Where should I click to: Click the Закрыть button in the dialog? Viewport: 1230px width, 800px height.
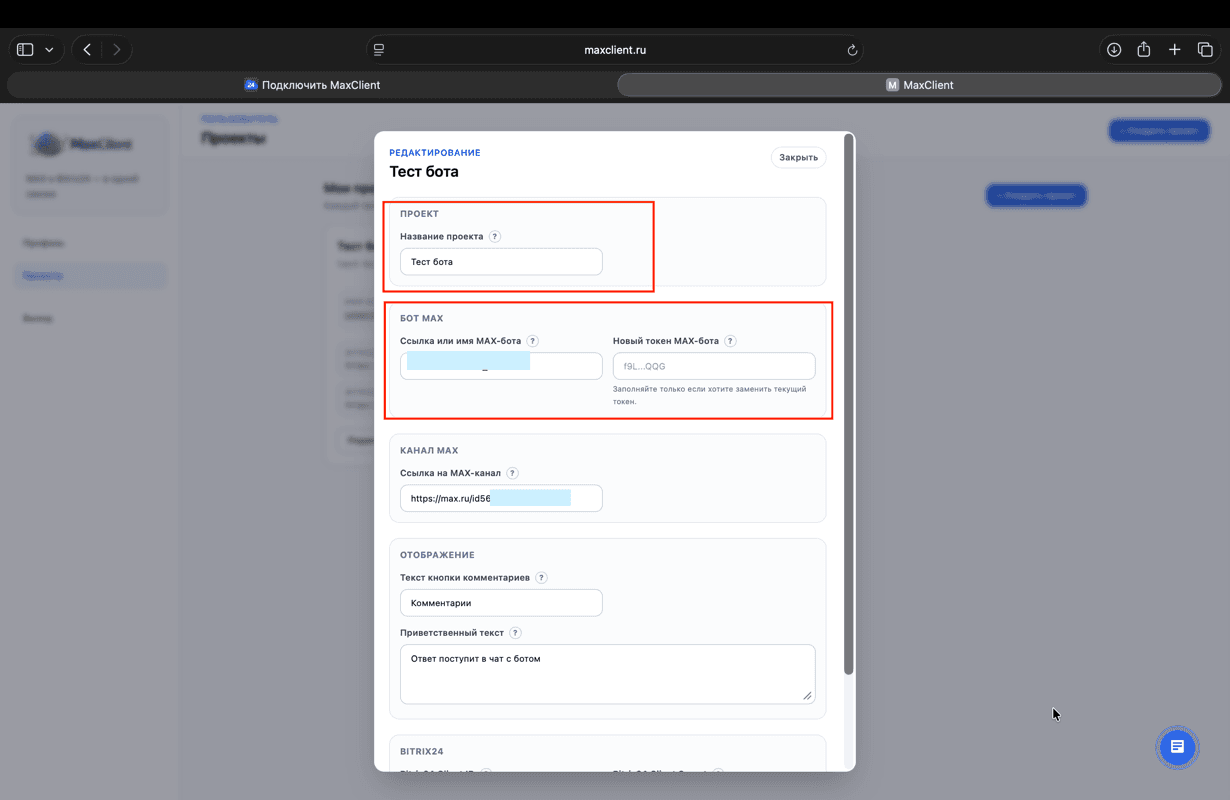click(x=798, y=157)
